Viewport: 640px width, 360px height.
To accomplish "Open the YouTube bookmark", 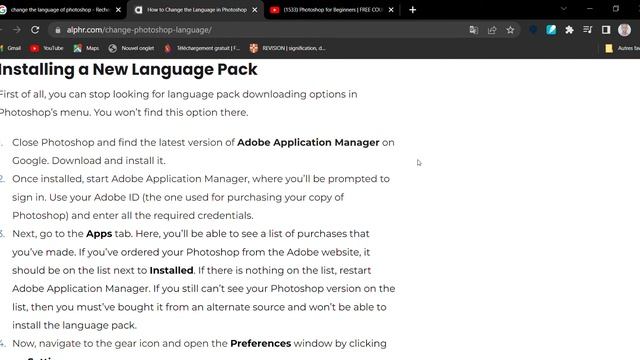I will (47, 48).
